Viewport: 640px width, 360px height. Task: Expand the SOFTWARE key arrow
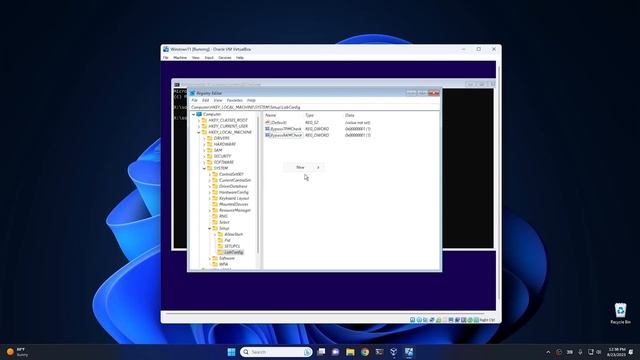point(204,162)
